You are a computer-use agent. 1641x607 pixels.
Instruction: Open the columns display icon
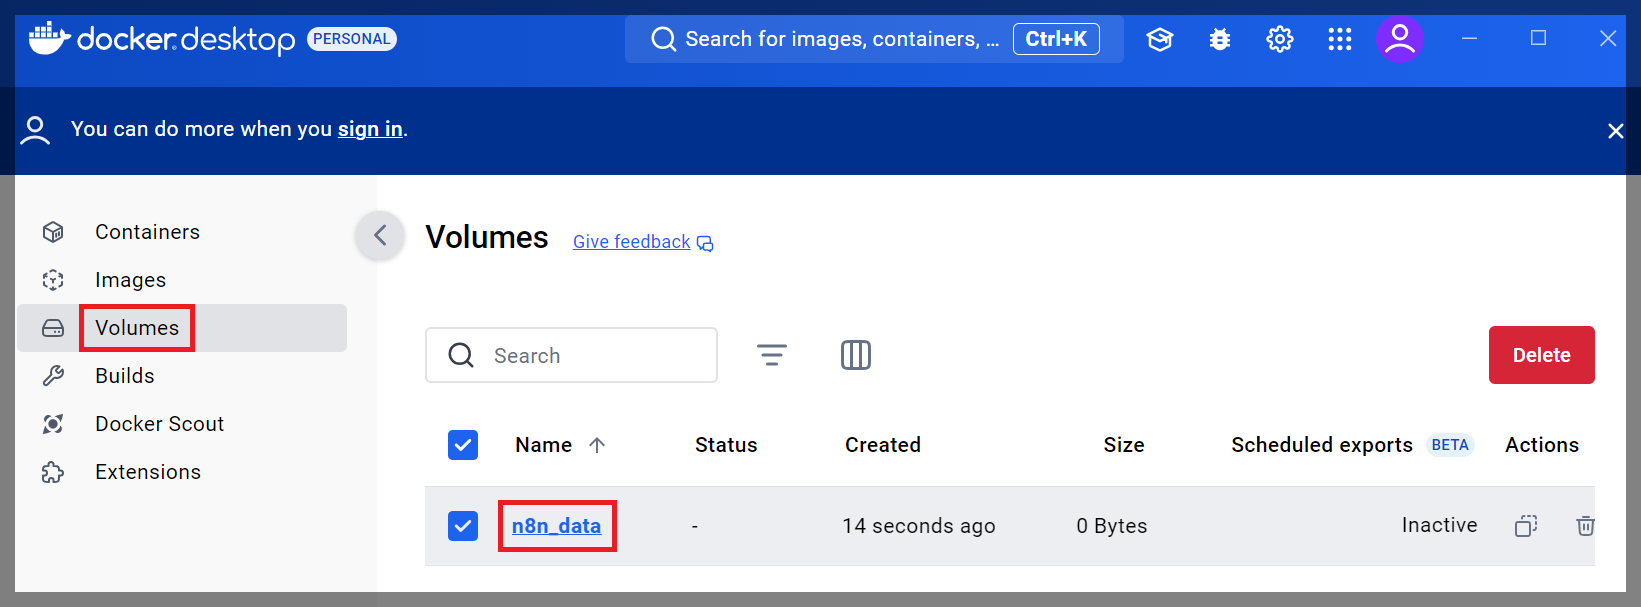856,355
